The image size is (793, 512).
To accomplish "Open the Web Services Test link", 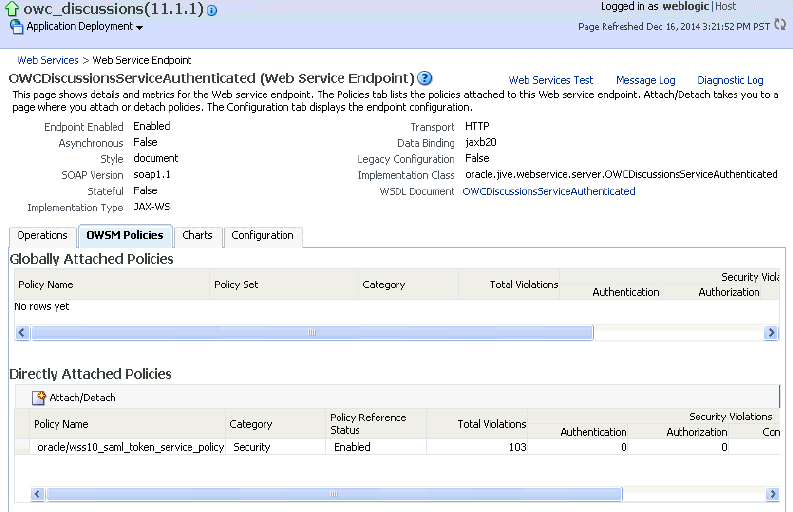I will pos(551,80).
